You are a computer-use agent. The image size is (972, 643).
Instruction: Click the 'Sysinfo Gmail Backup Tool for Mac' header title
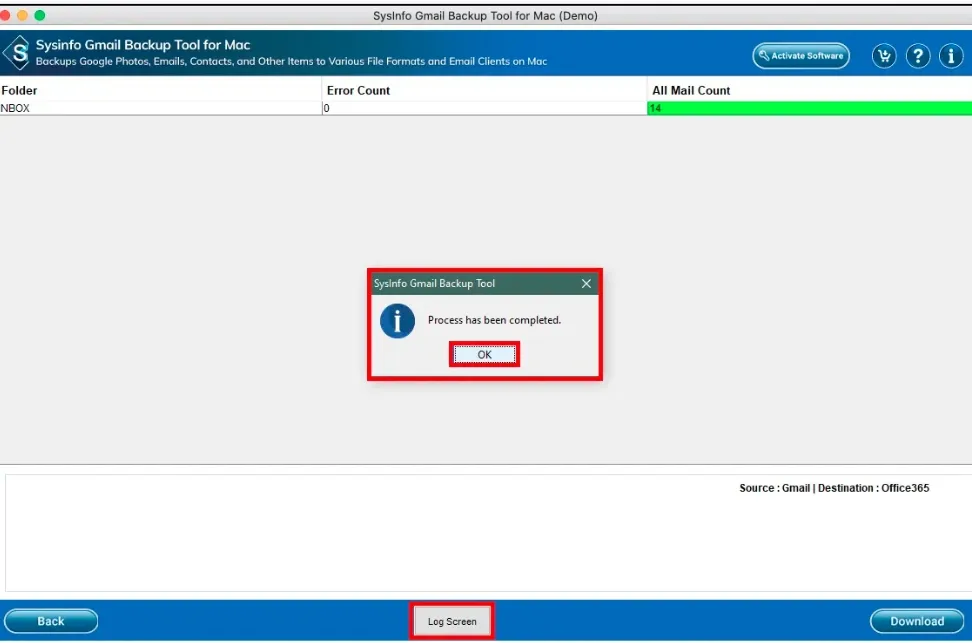(x=143, y=45)
